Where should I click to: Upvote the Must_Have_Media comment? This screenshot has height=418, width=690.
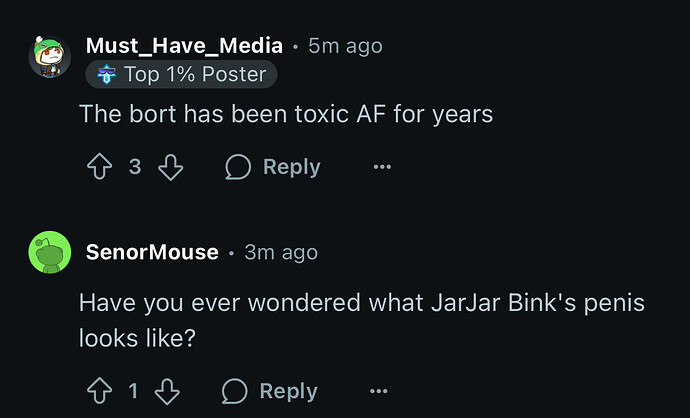99,166
